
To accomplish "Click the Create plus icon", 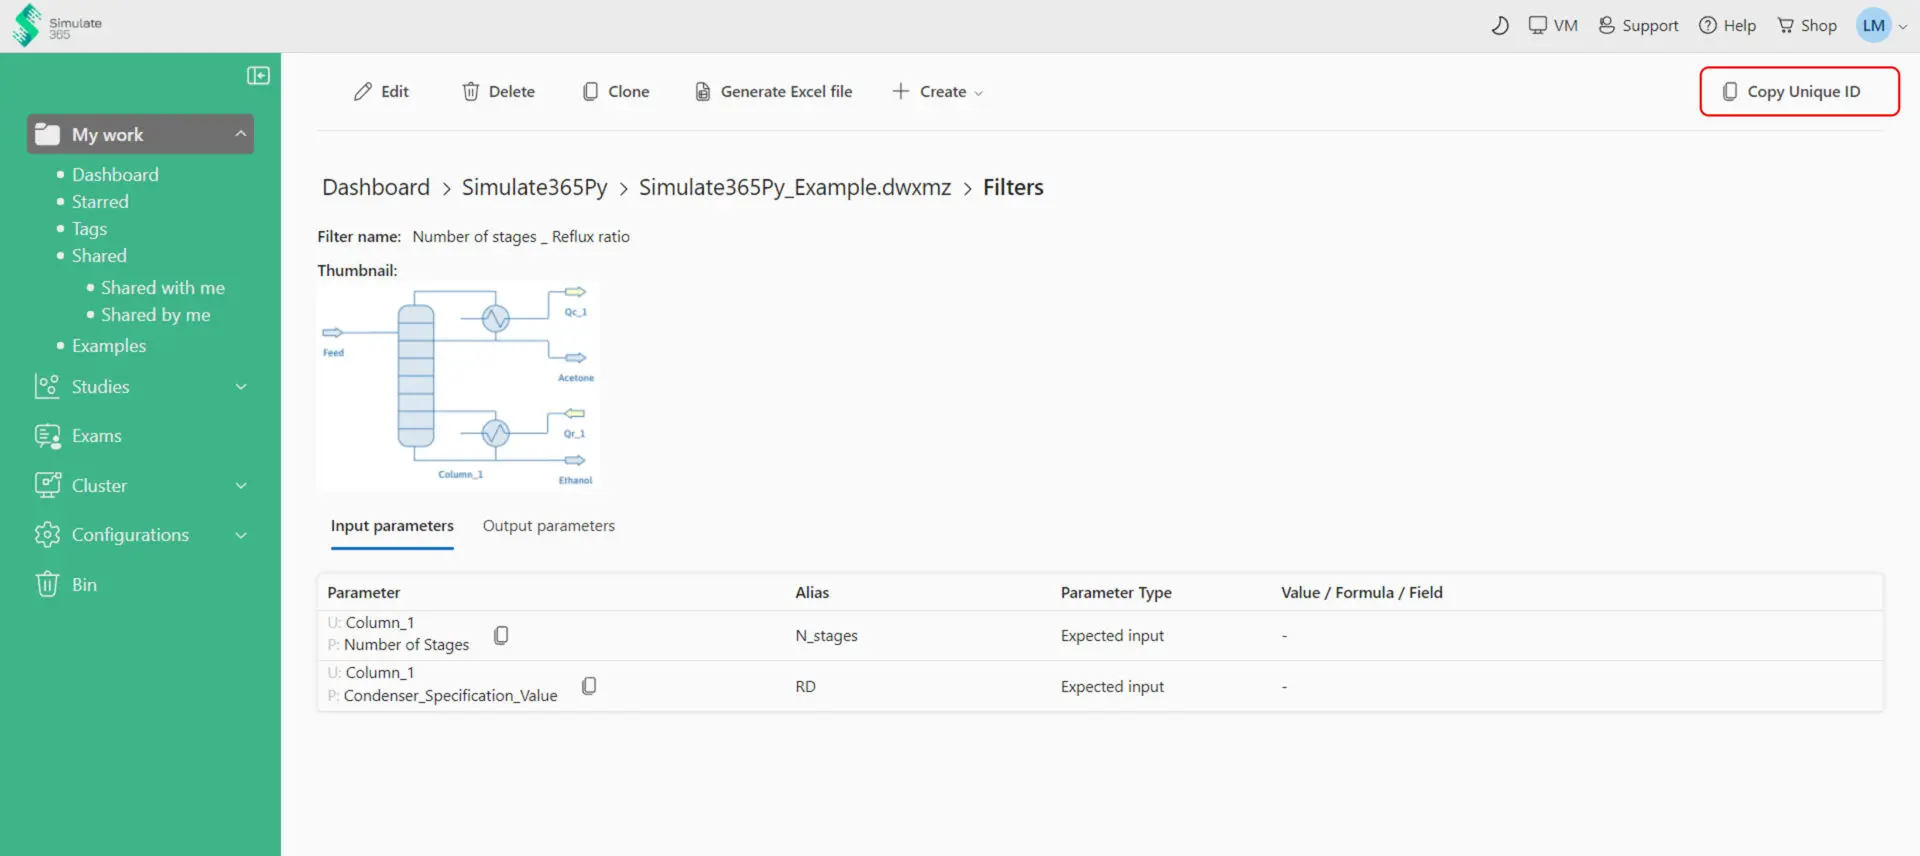I will point(901,92).
